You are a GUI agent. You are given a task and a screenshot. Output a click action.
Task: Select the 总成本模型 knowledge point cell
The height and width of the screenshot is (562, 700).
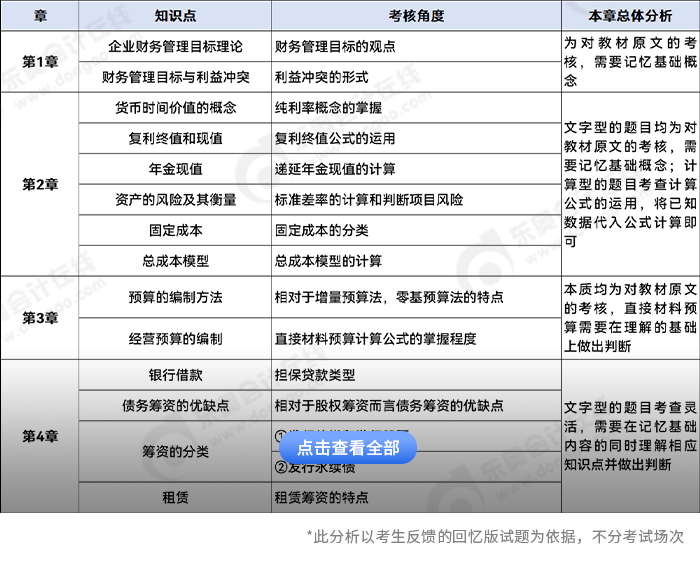point(175,261)
